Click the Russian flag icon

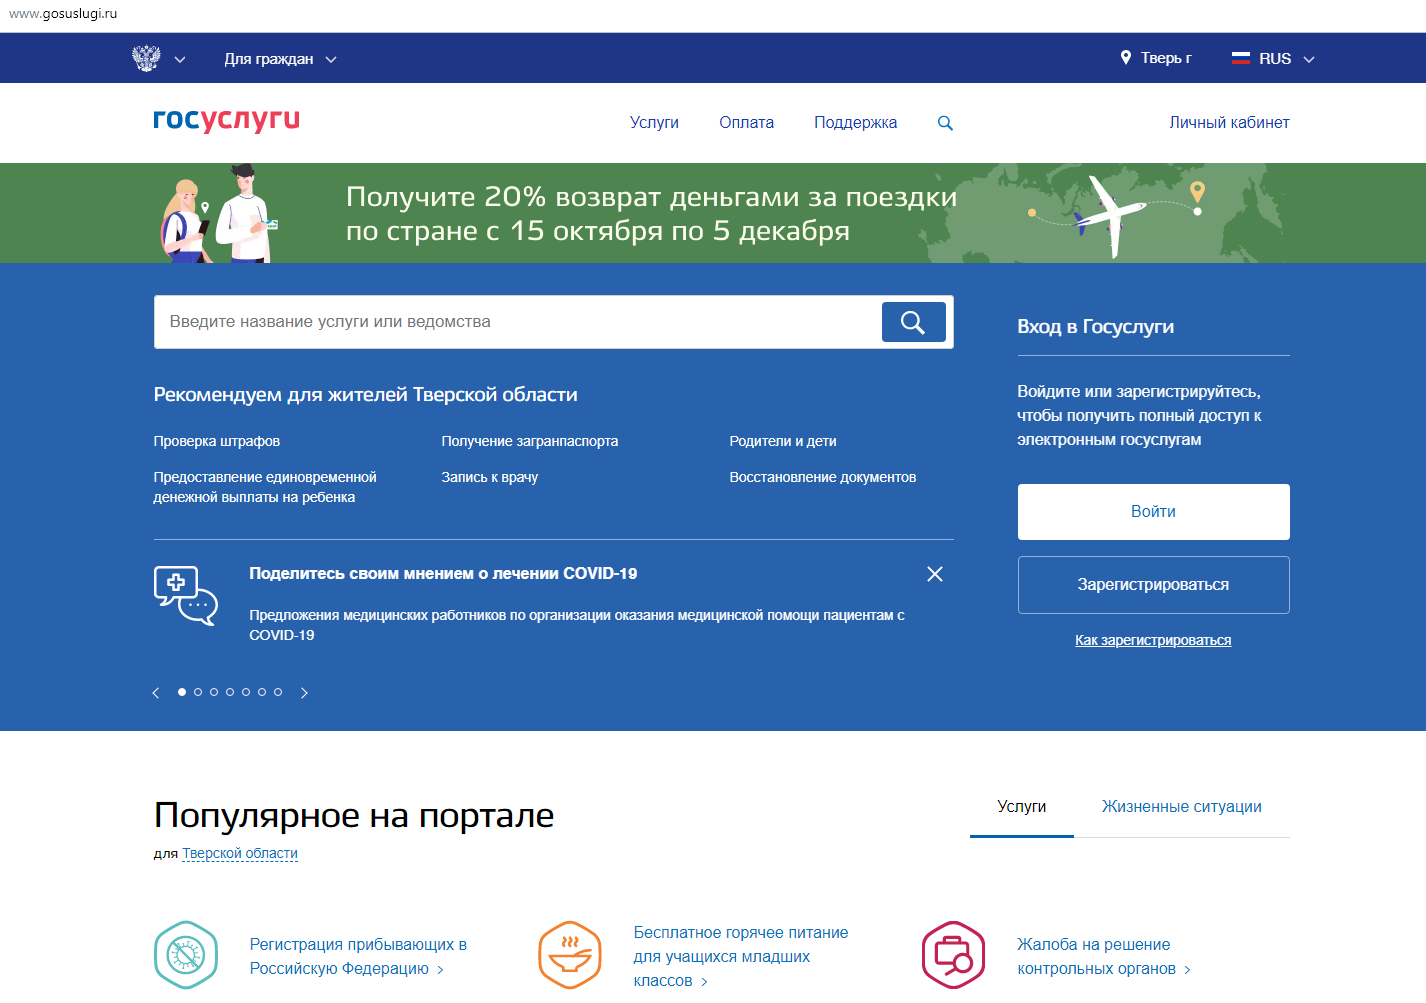1241,58
